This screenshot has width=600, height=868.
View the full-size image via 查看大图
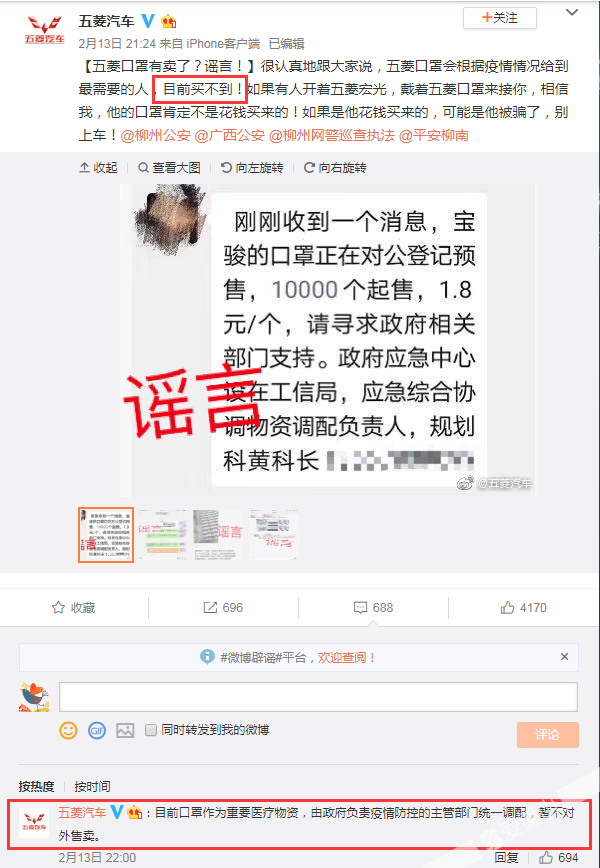point(169,168)
